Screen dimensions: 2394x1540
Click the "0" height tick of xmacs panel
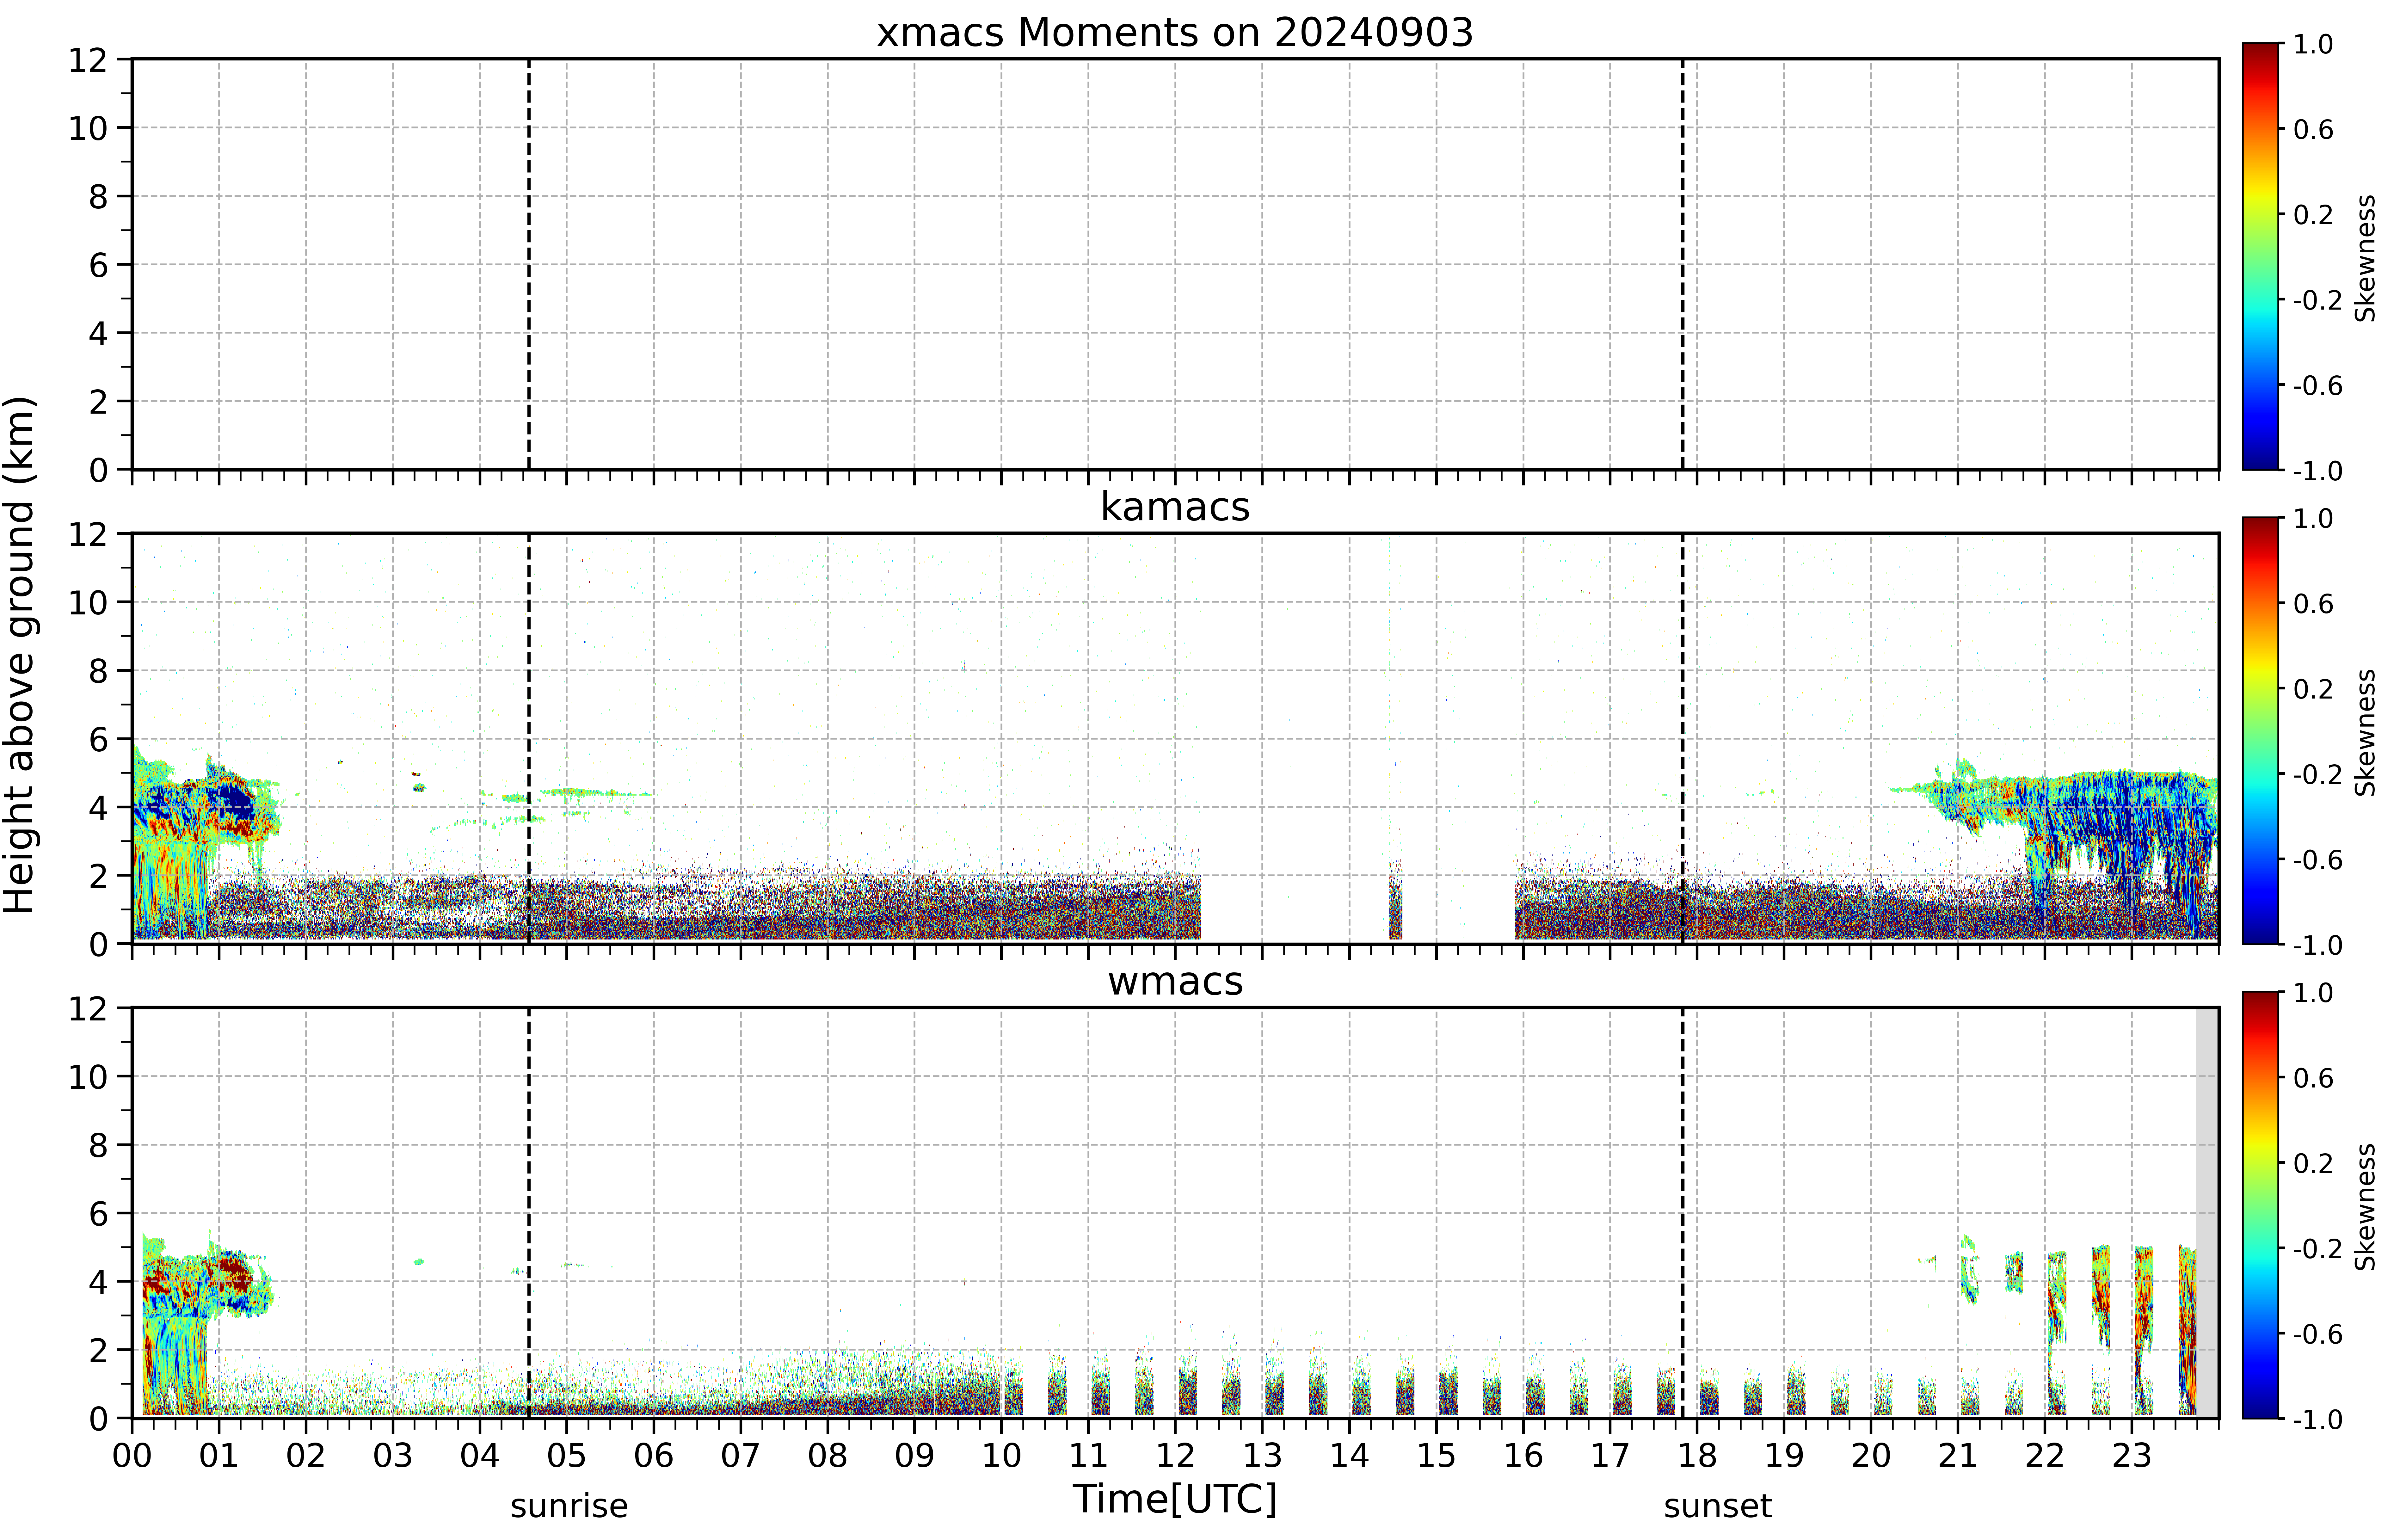[98, 470]
